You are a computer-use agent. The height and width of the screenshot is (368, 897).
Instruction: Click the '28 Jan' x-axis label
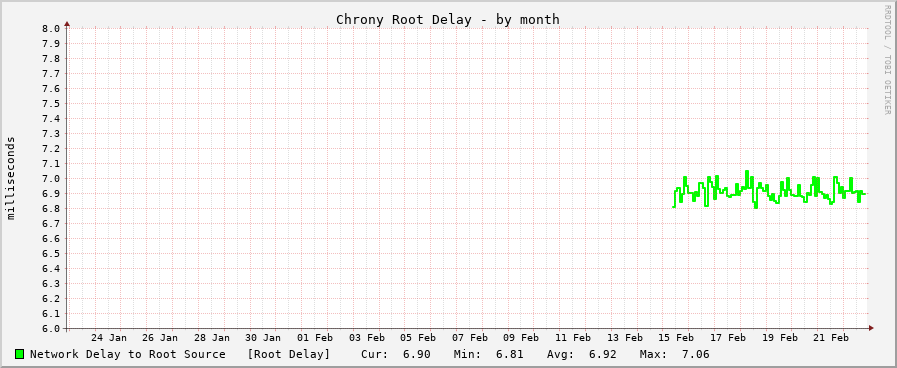point(212,338)
